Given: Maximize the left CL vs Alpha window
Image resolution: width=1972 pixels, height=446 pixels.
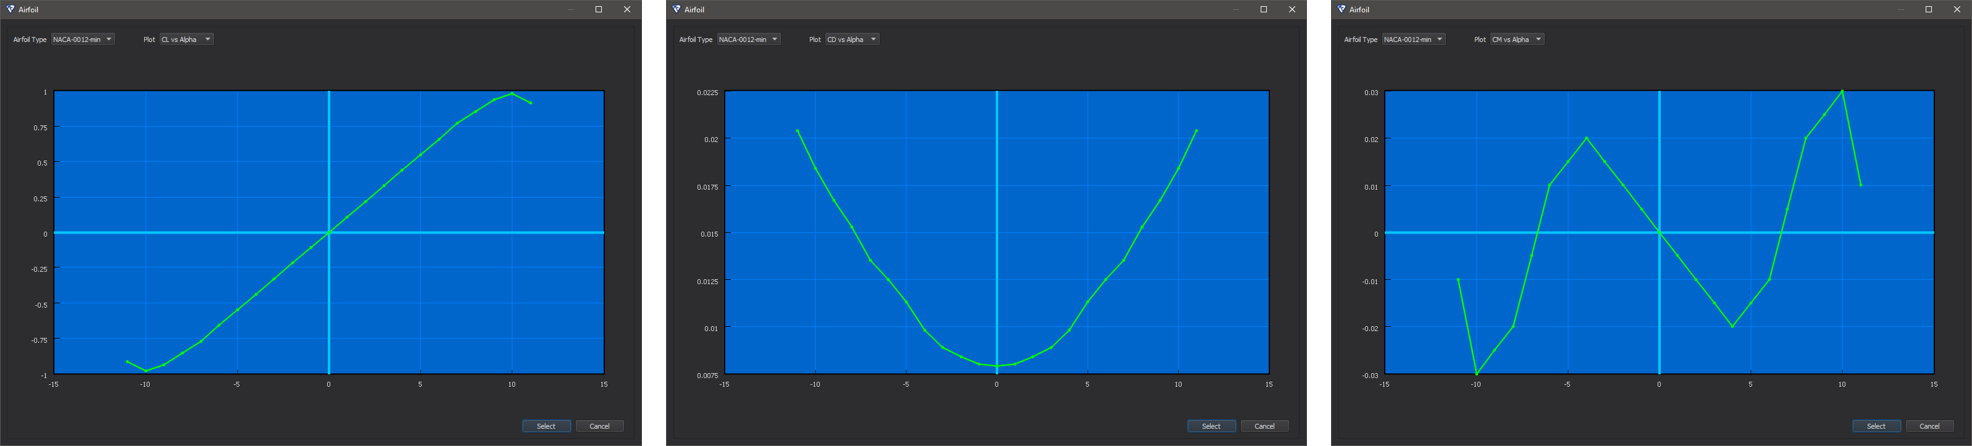Looking at the screenshot, I should click(x=599, y=9).
